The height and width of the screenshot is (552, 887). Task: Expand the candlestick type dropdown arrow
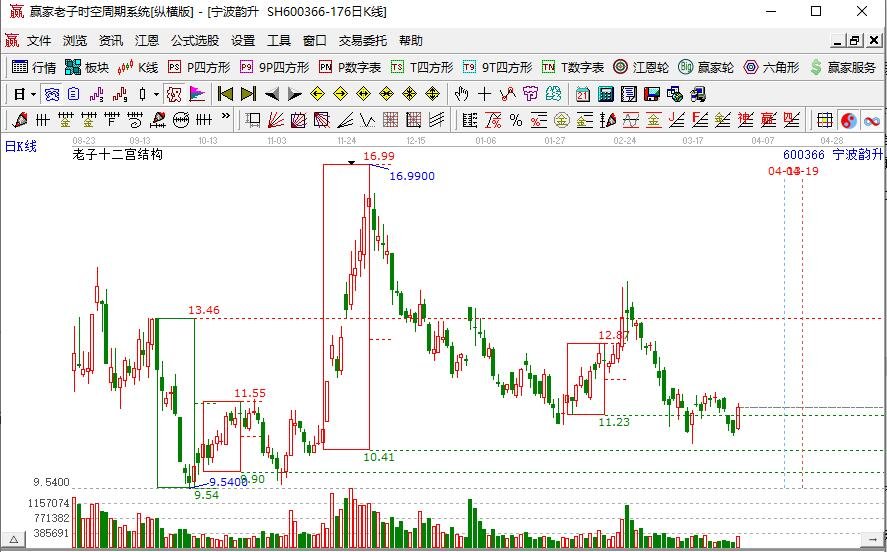click(x=156, y=94)
